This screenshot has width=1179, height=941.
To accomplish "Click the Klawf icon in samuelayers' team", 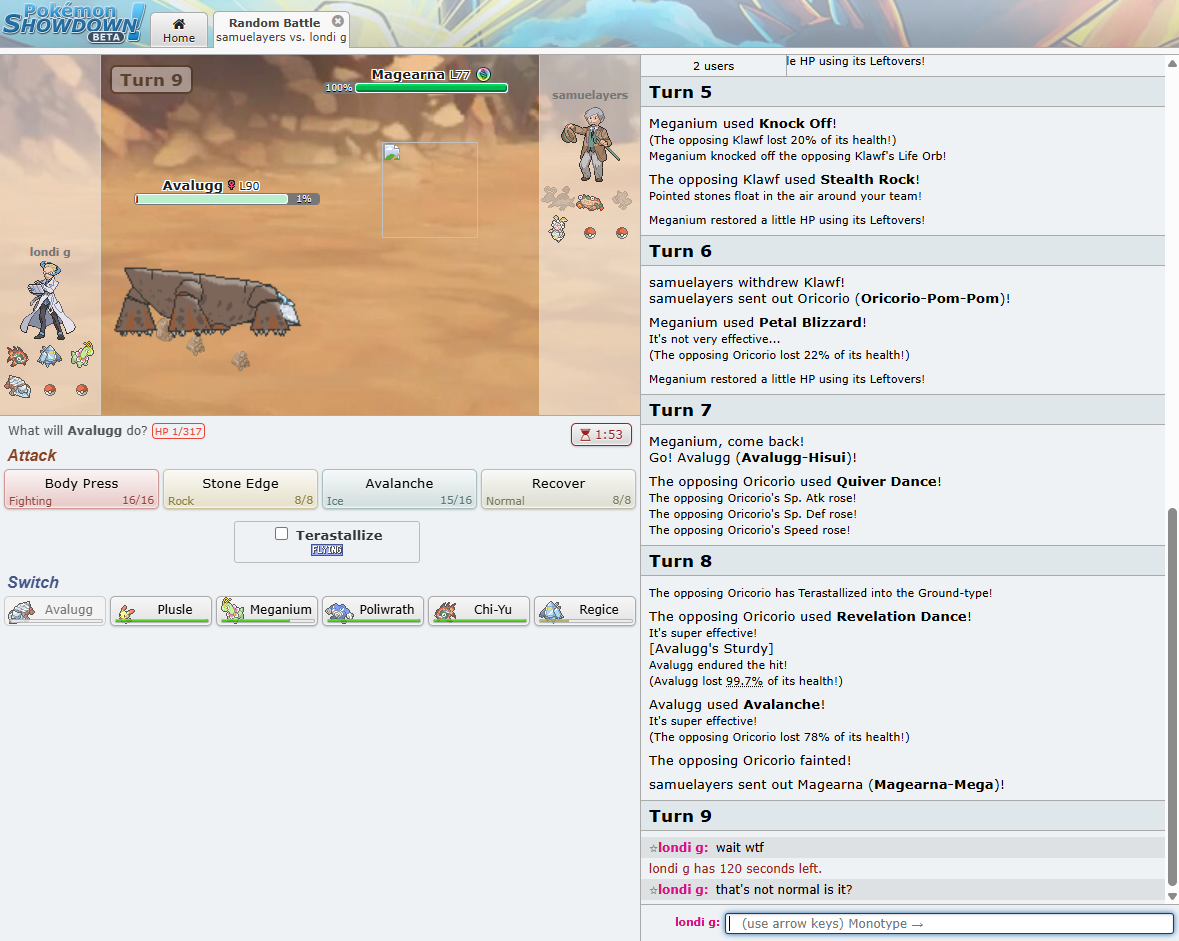I will [x=590, y=201].
